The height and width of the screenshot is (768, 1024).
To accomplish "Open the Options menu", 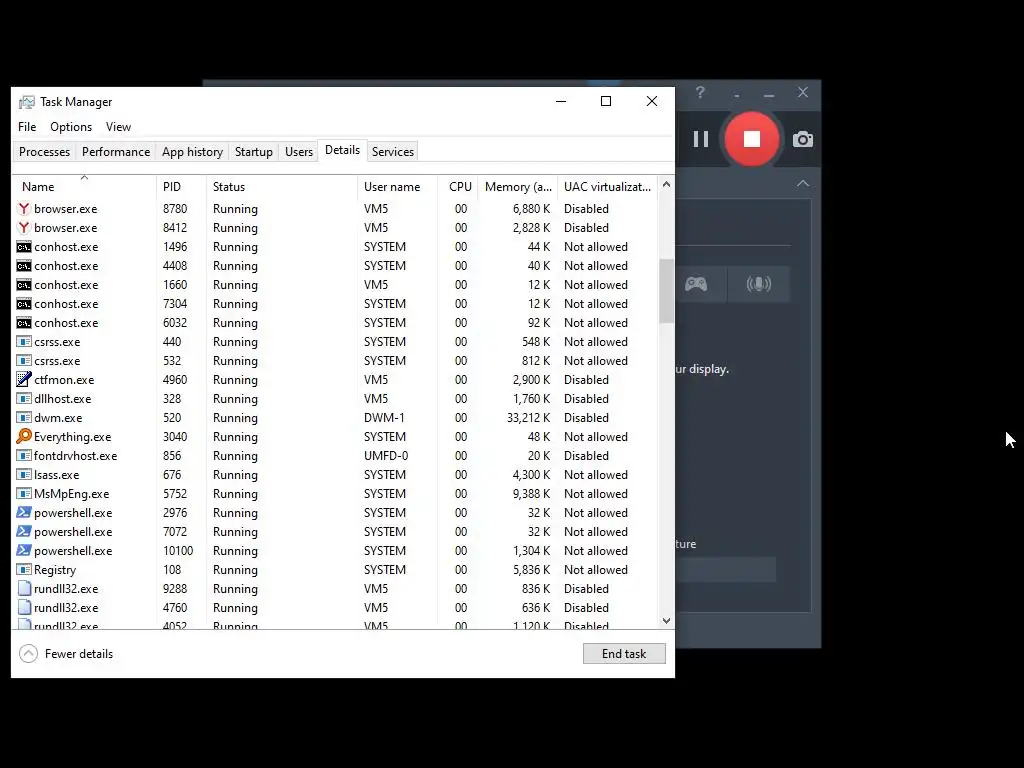I will (x=71, y=127).
